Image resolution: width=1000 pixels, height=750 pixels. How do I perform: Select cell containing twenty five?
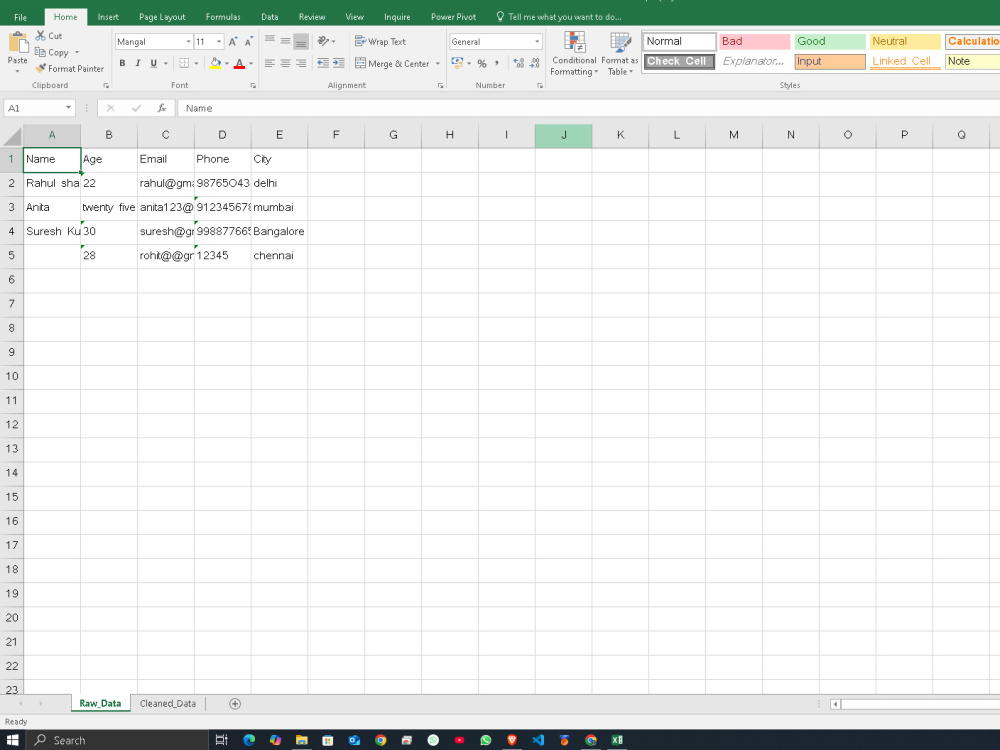coord(109,207)
